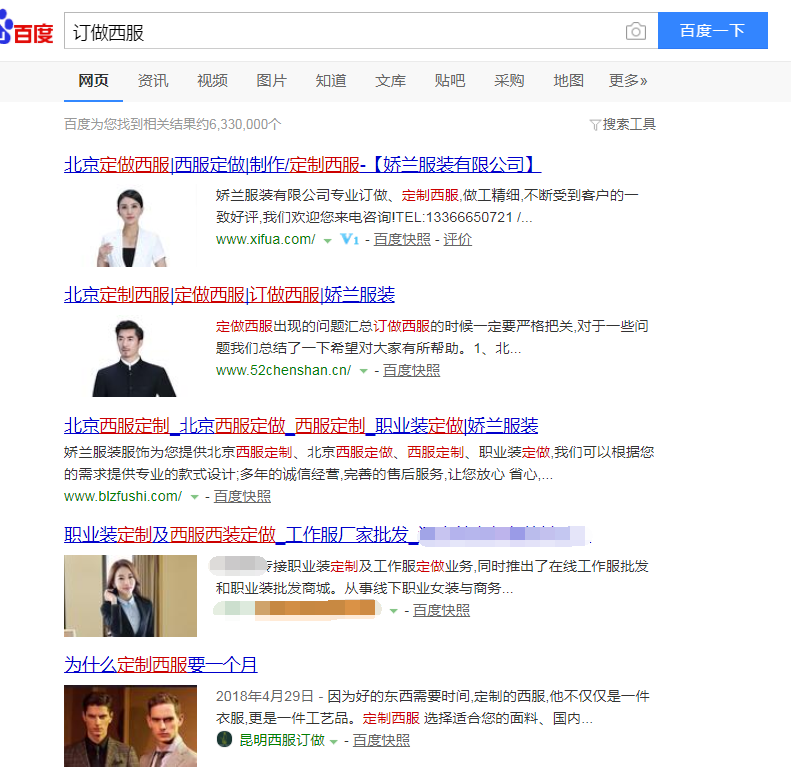Open 百度快照 for the 职业装定制 result
791x779 pixels.
click(x=441, y=610)
